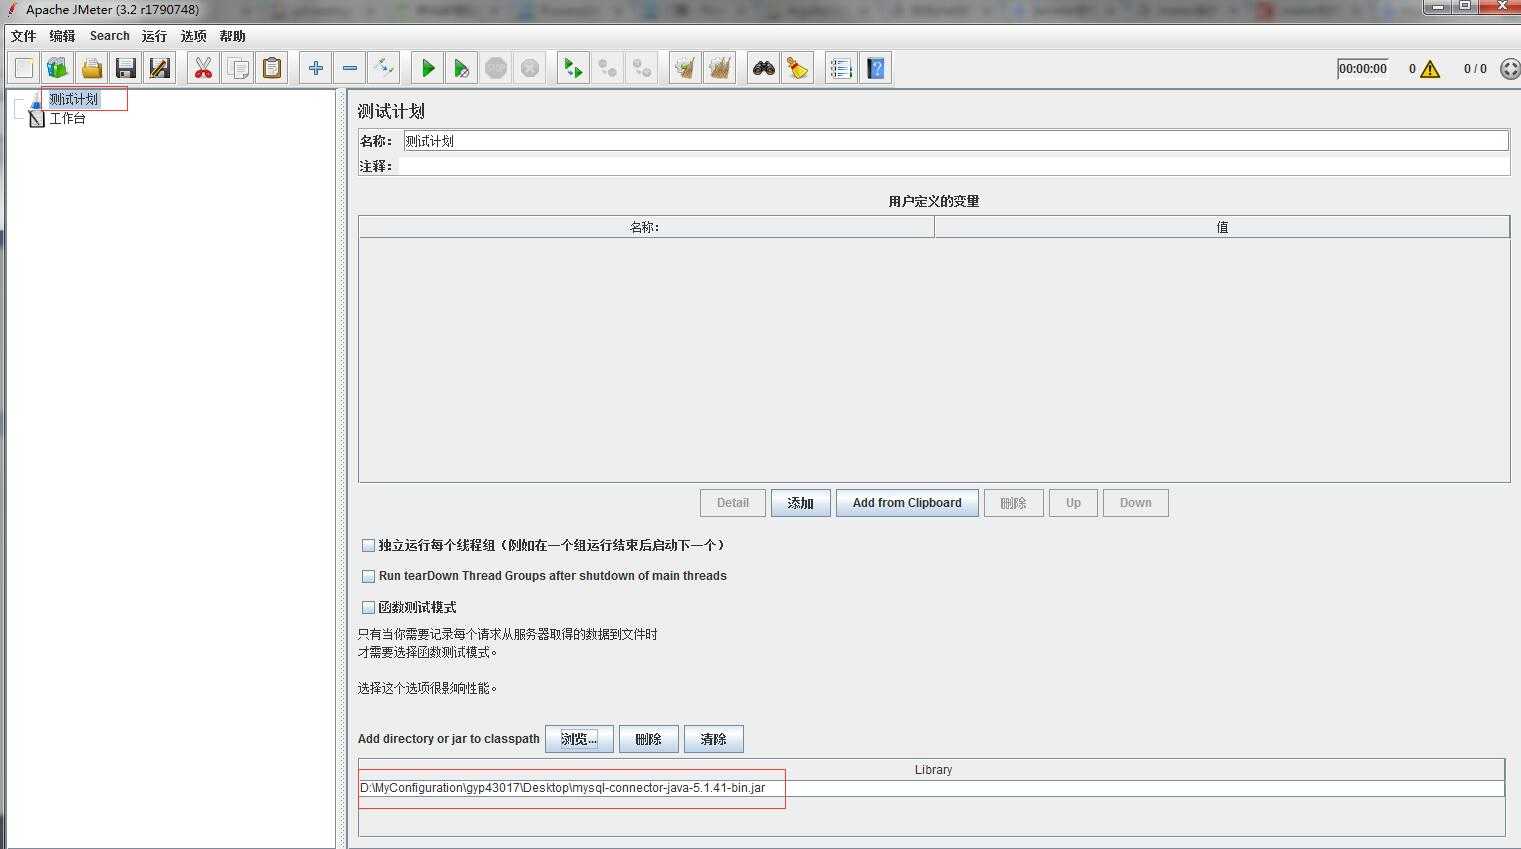Tick Run tearDown Thread Groups checkbox
Viewport: 1521px width, 849px height.
[x=368, y=576]
